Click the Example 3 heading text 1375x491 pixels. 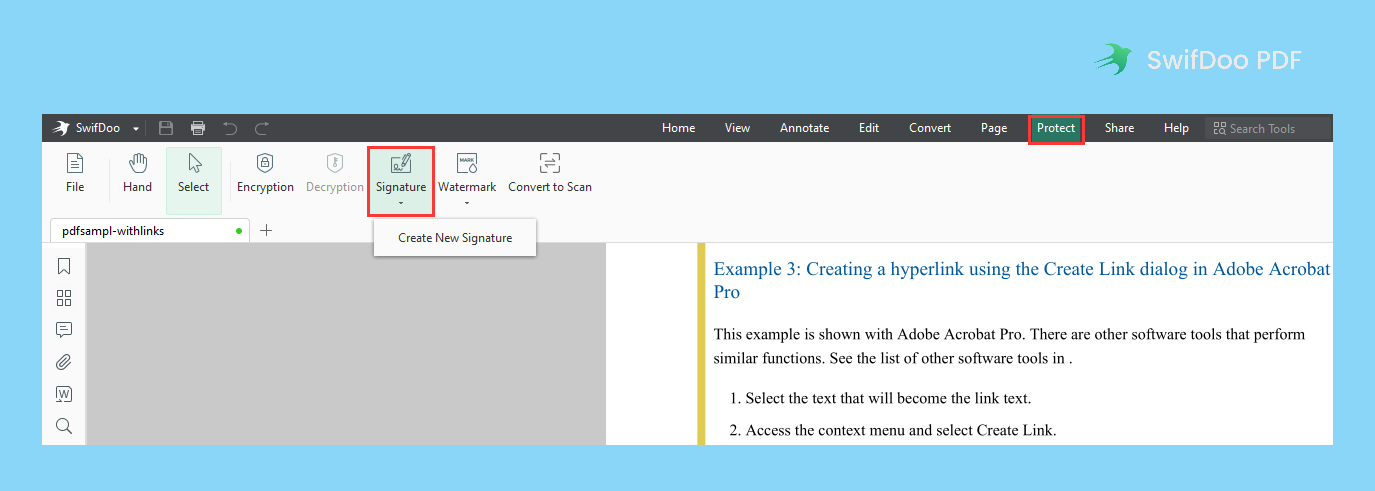click(1022, 280)
